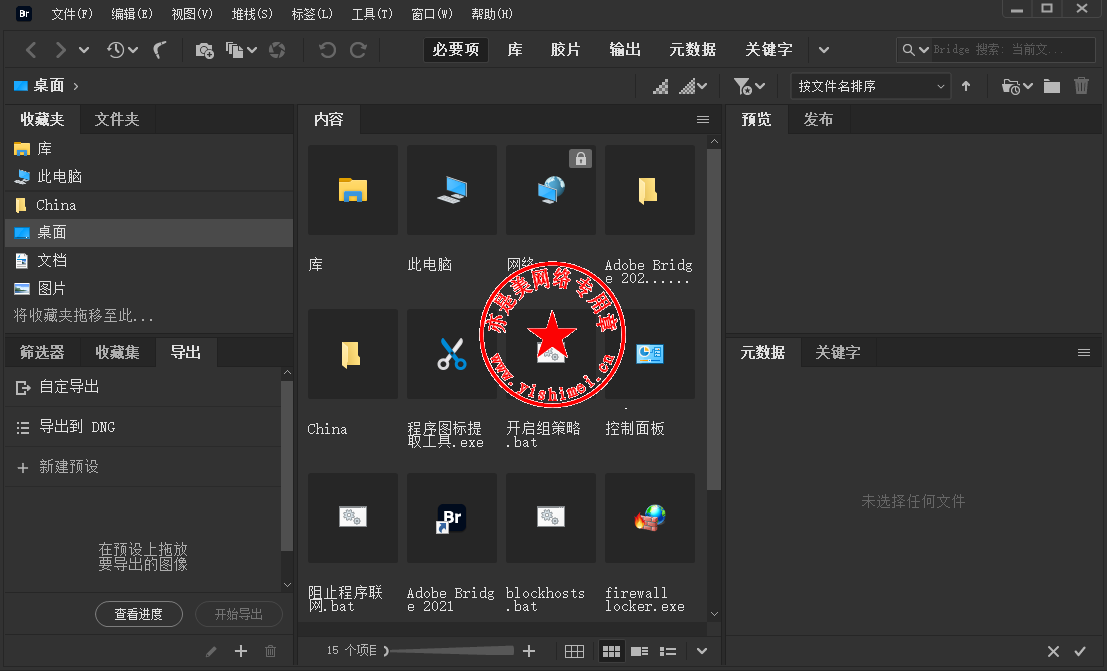Open the 关键字 panel tab
Image resolution: width=1107 pixels, height=671 pixels.
(838, 352)
